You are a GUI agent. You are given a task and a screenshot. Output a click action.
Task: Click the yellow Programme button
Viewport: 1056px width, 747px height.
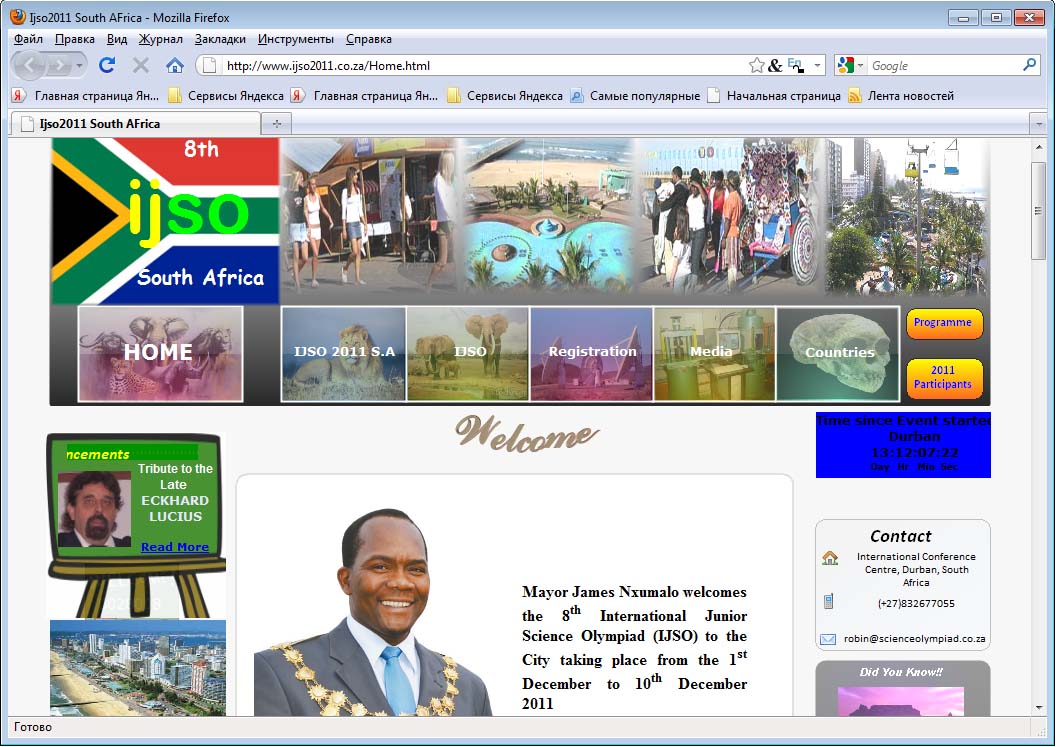tap(944, 323)
